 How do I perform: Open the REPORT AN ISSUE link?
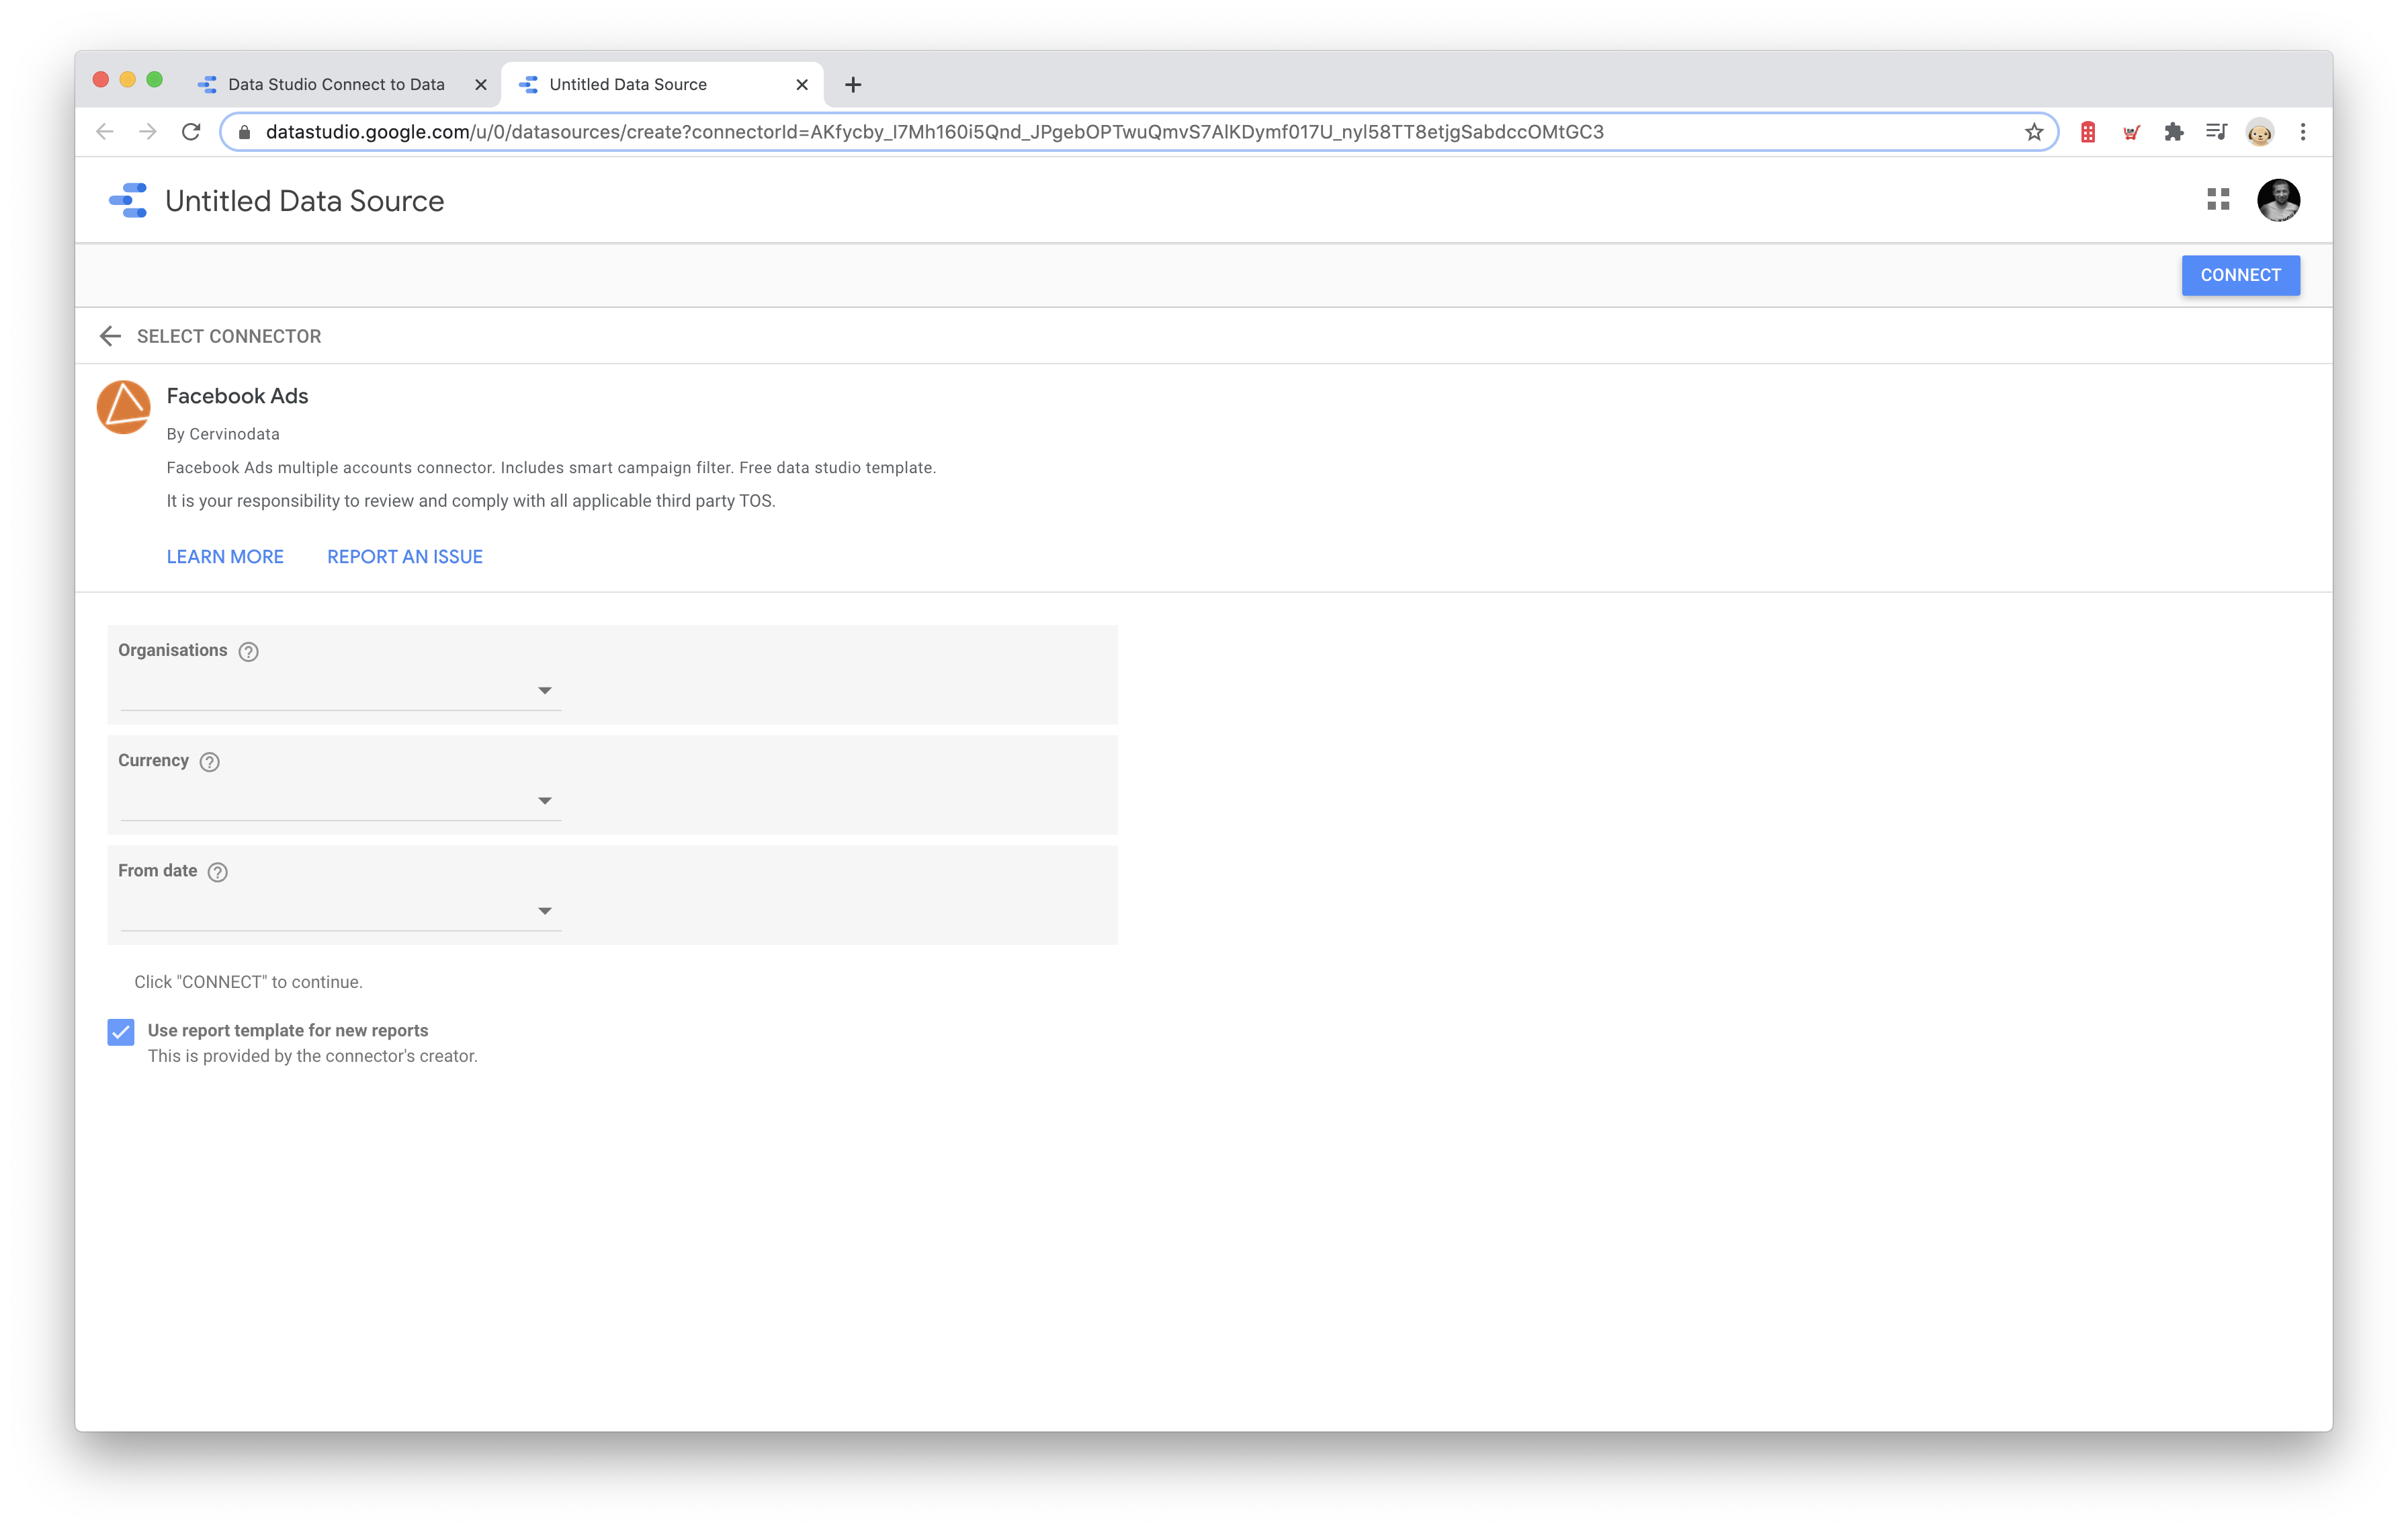(405, 557)
